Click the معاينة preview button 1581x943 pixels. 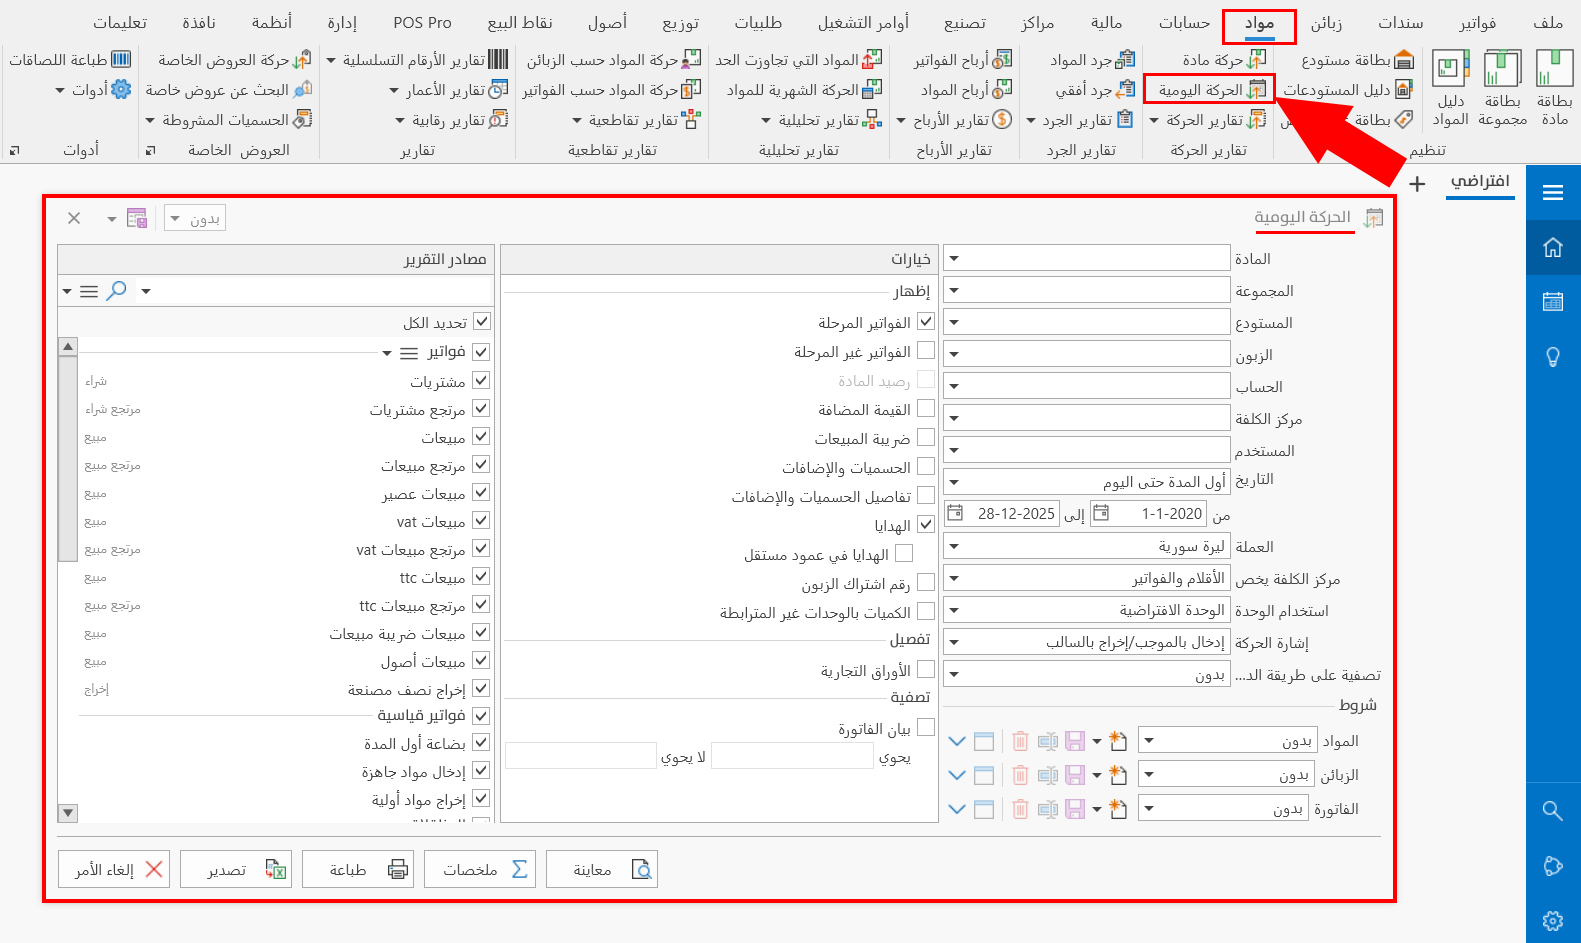(602, 869)
